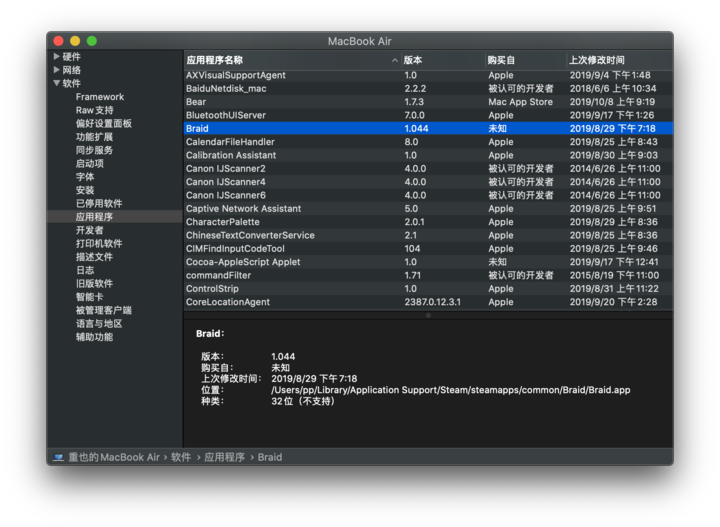
Task: Click the Braid app path text
Action: pos(450,390)
